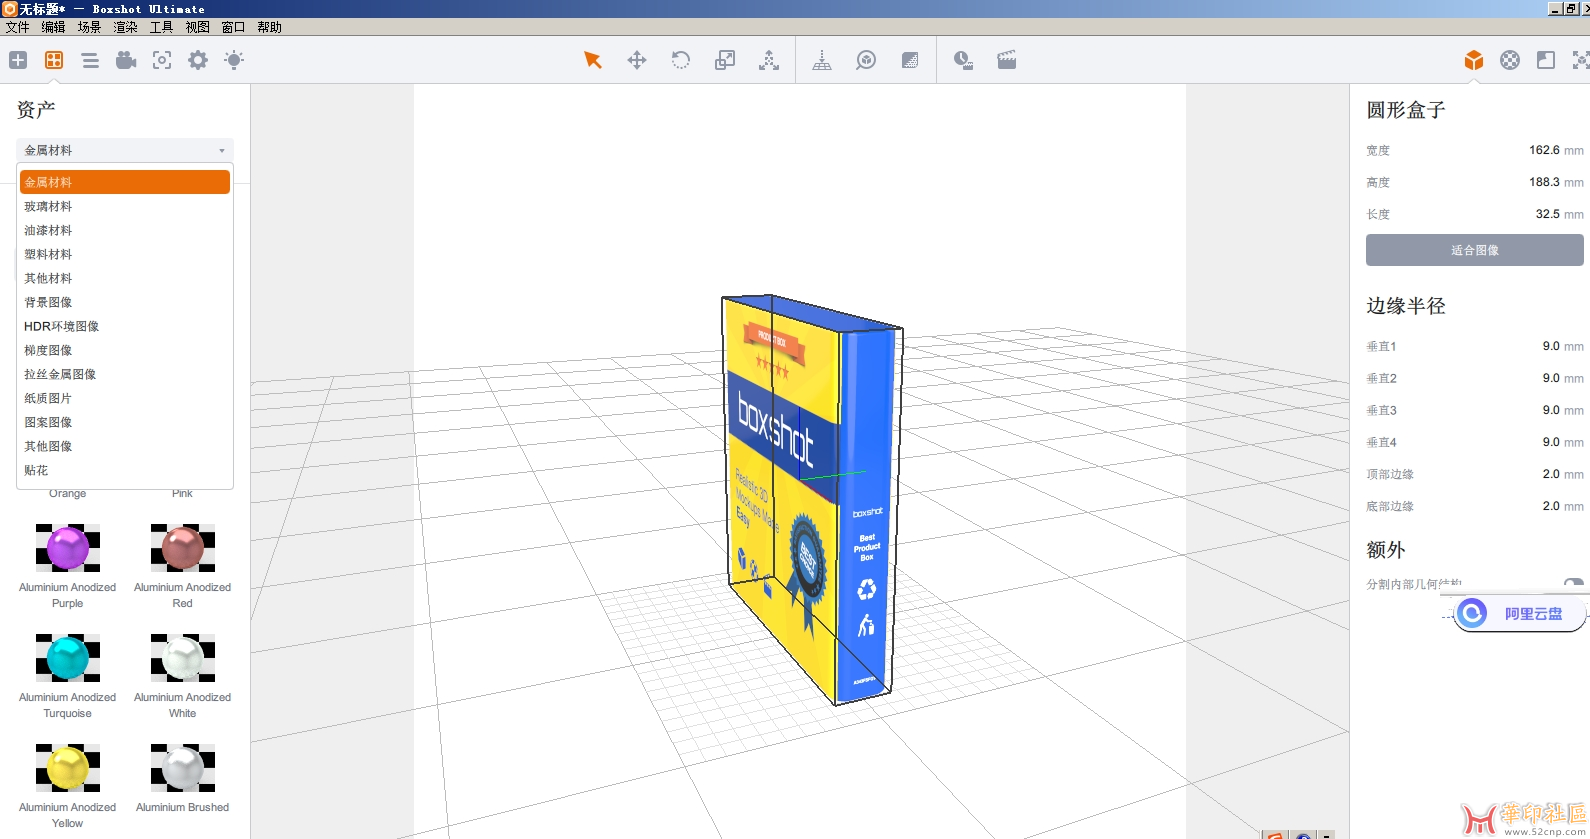Select the orange arrow selection tool
Screen dimensions: 1590x839
coord(593,60)
